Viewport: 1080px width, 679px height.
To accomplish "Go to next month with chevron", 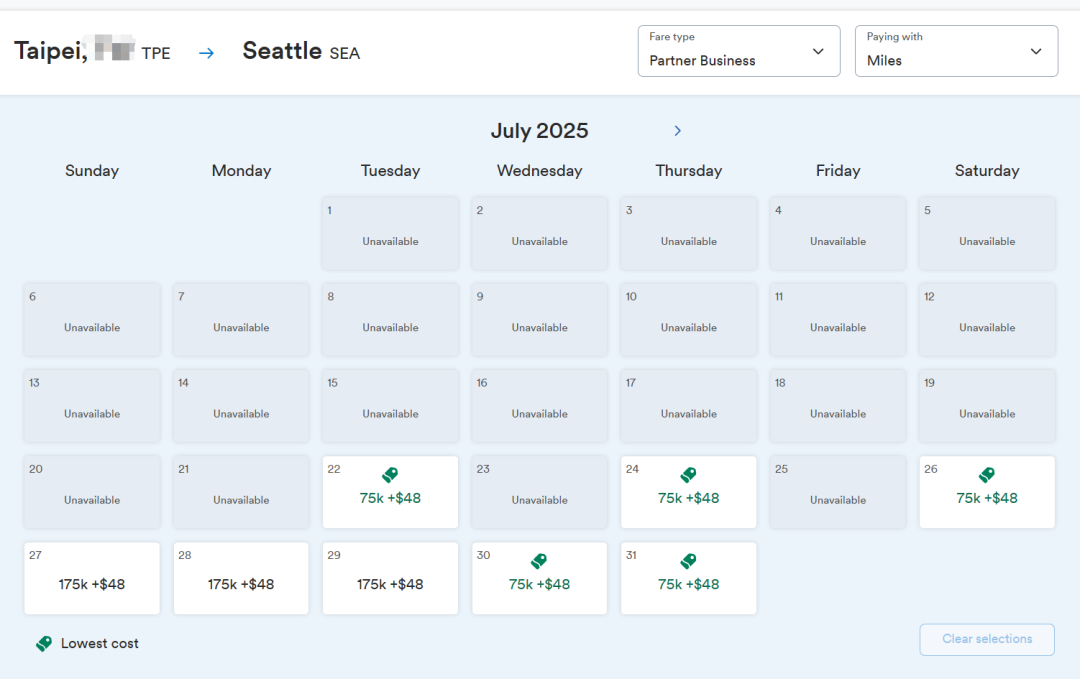I will pyautogui.click(x=677, y=131).
